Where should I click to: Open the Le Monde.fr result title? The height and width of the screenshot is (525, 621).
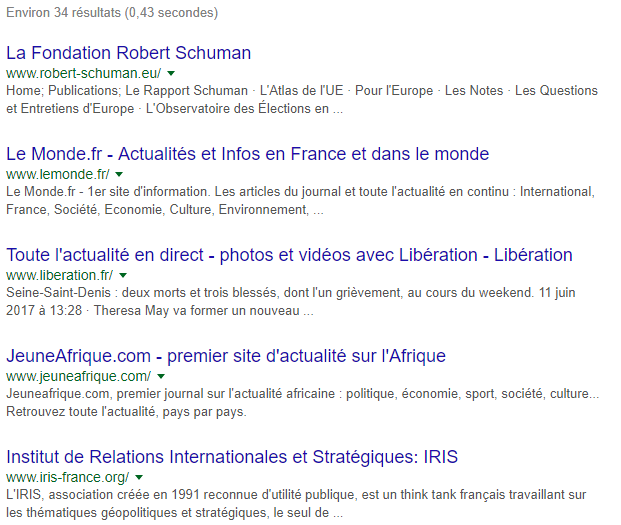tap(247, 154)
